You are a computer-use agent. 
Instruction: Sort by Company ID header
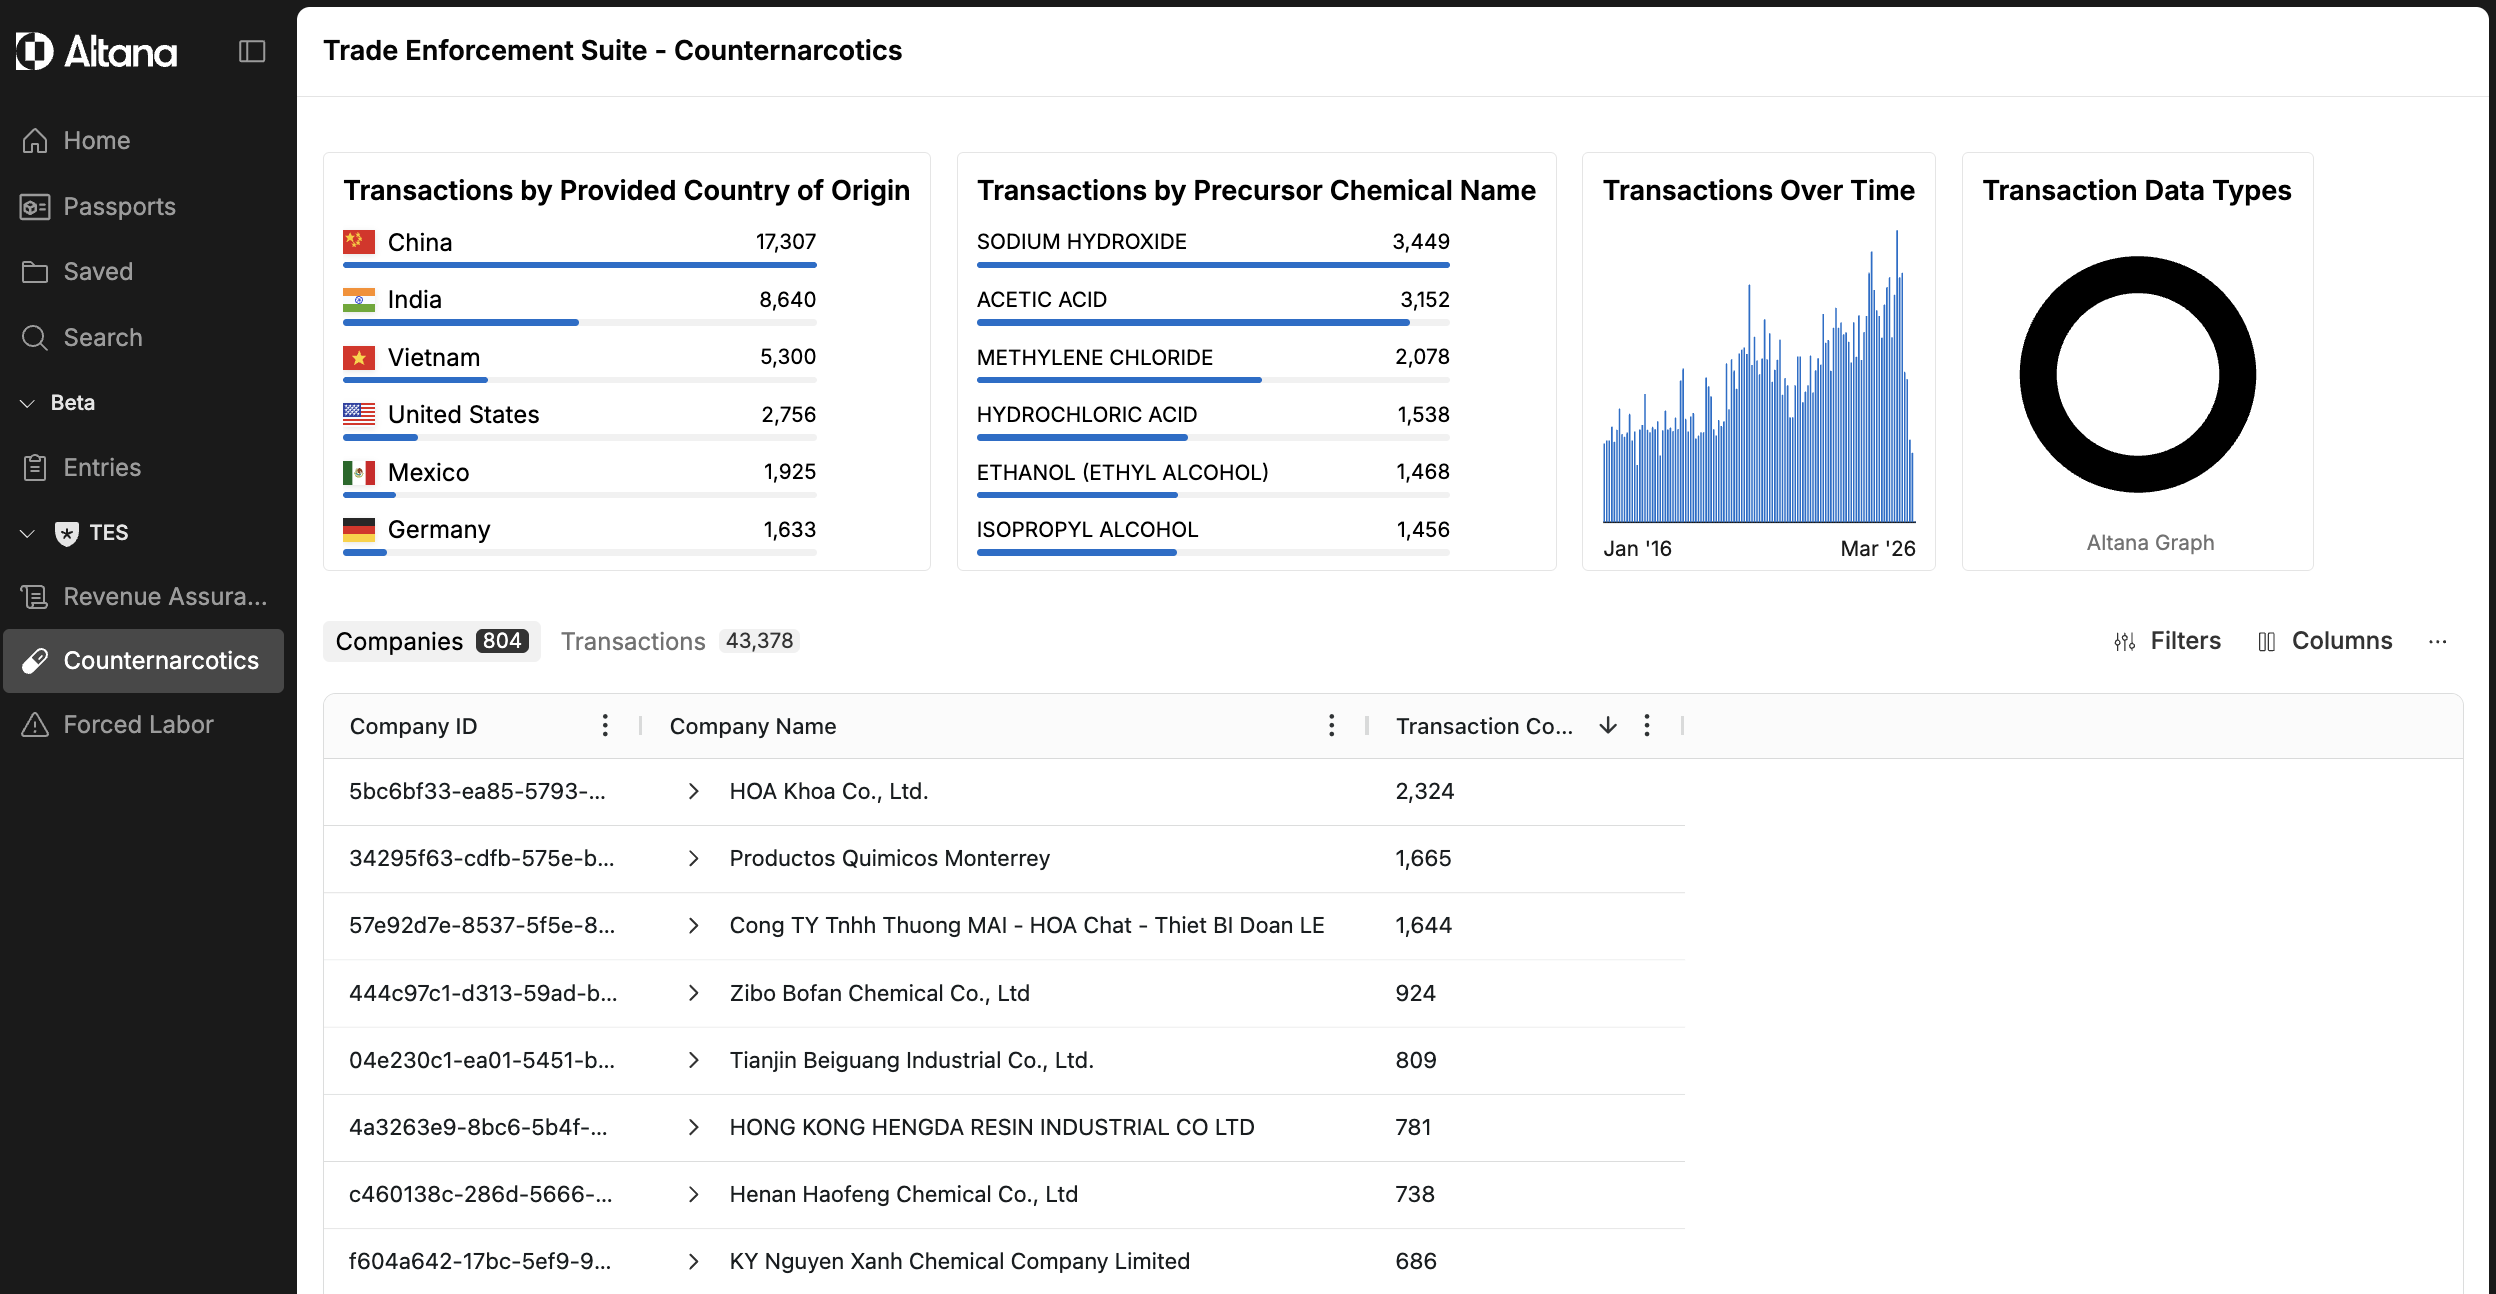pyautogui.click(x=413, y=727)
